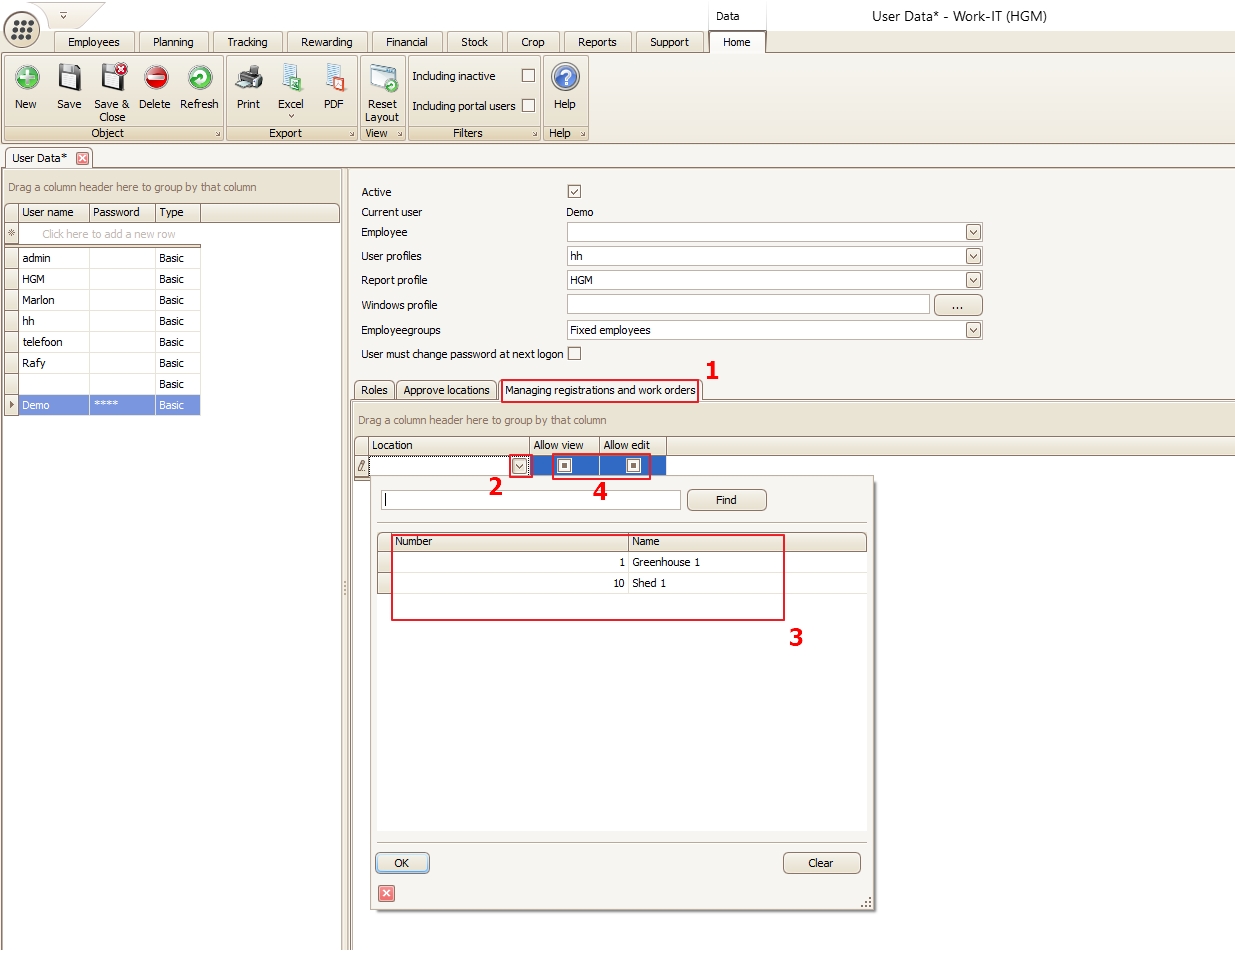Open the Reports ribbon tab
The image size is (1235, 954).
pyautogui.click(x=597, y=42)
